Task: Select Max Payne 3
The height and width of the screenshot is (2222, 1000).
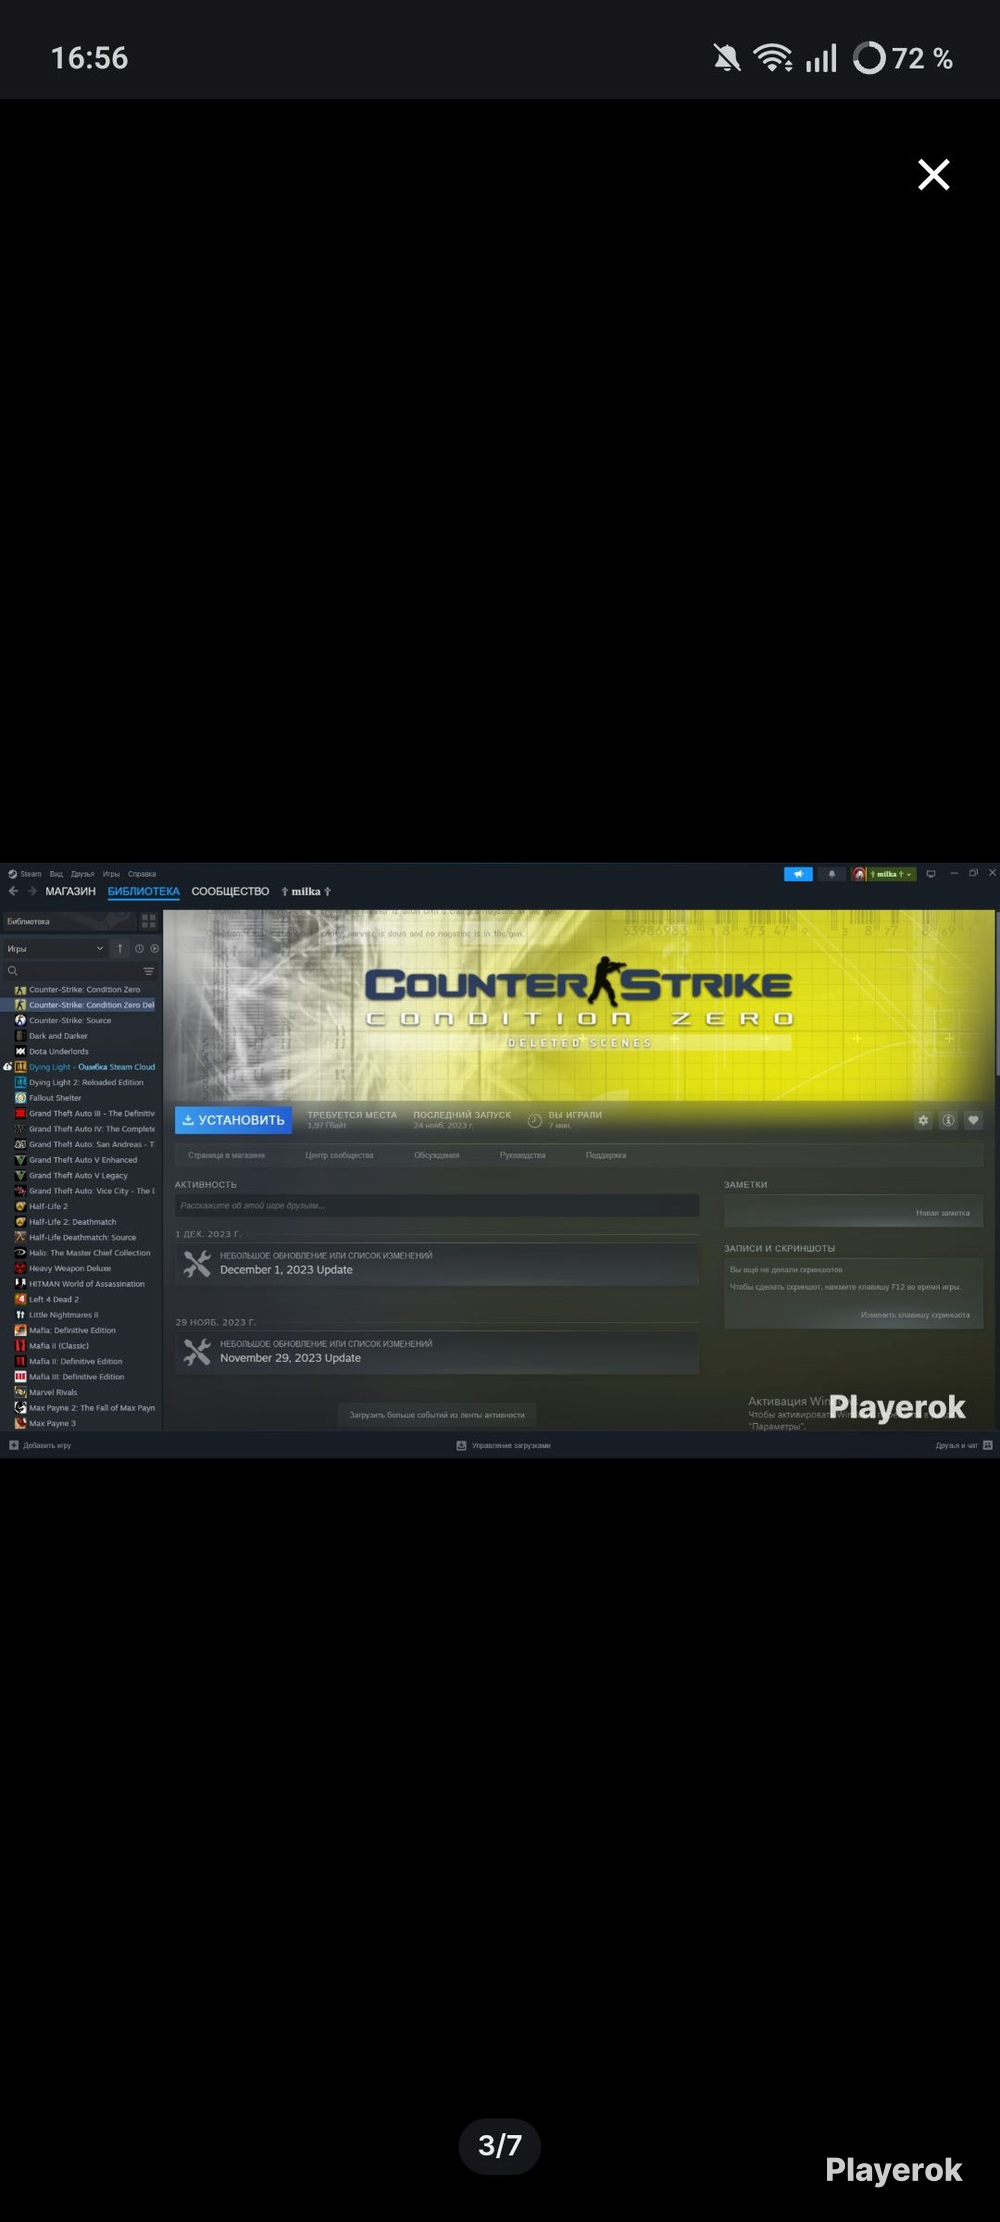Action: coord(52,1423)
